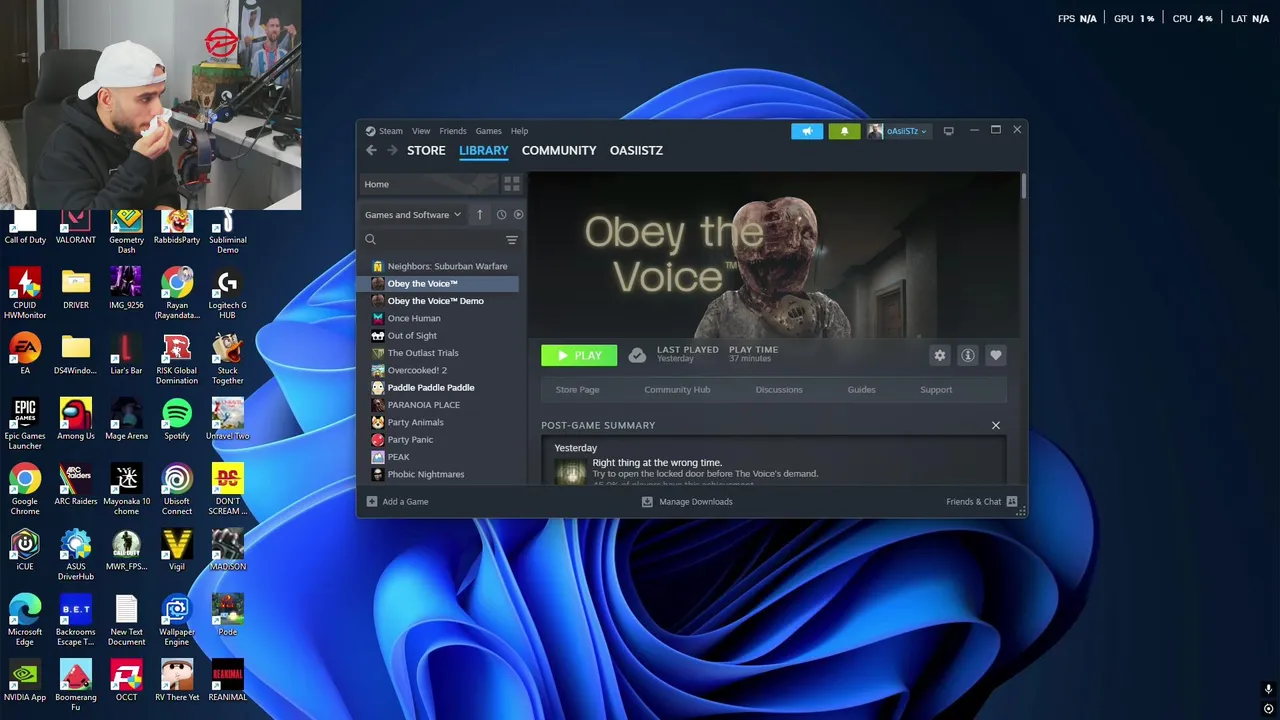
Task: Open the Discussions link
Action: coord(779,390)
